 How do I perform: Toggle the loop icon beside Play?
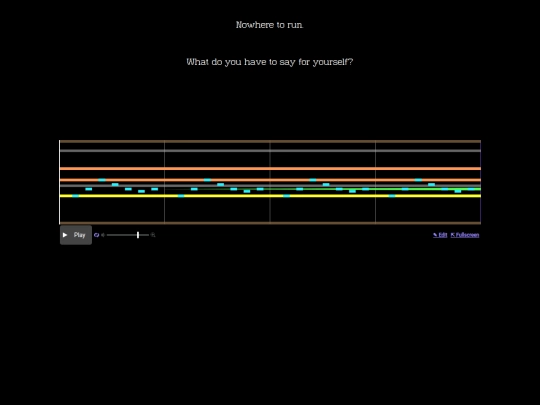click(x=96, y=235)
